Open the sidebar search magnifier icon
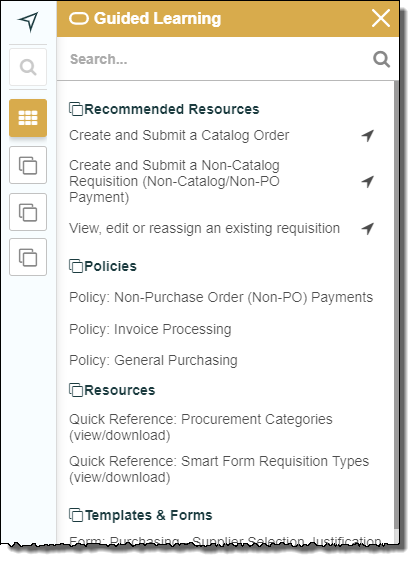The width and height of the screenshot is (415, 563). coord(28,67)
